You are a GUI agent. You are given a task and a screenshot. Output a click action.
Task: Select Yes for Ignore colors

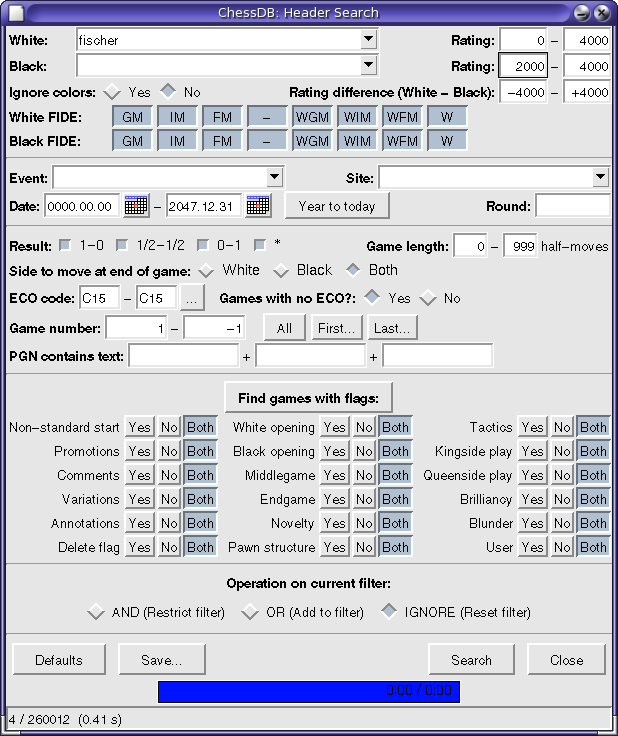click(112, 92)
